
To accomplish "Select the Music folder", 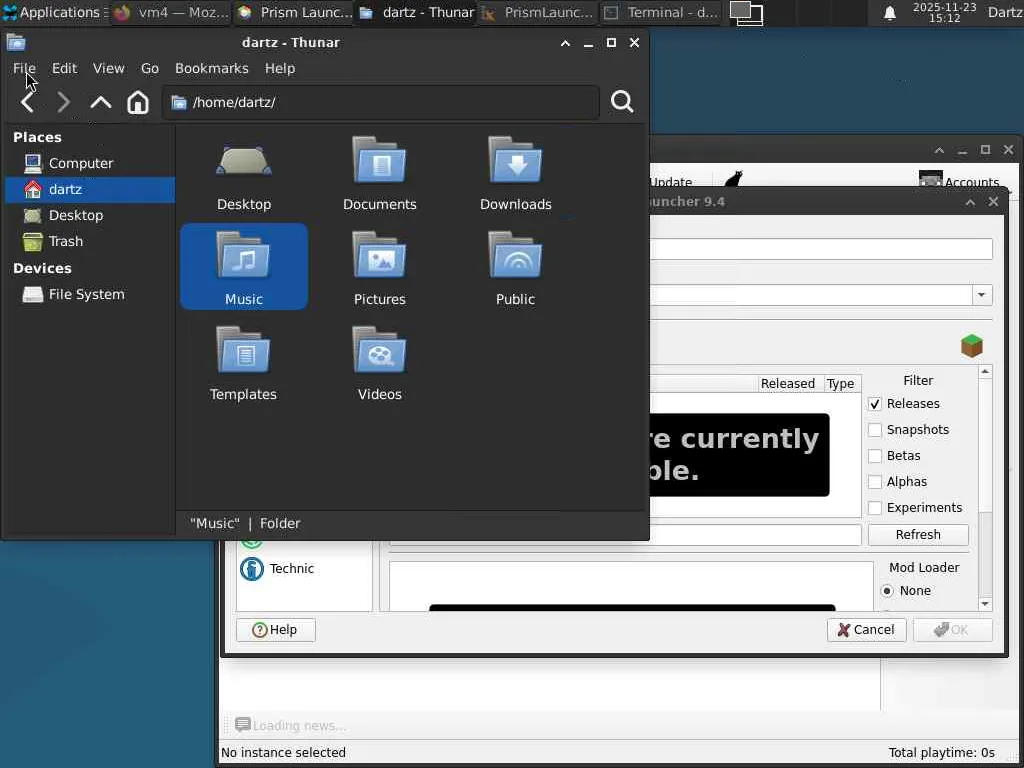I will [244, 266].
